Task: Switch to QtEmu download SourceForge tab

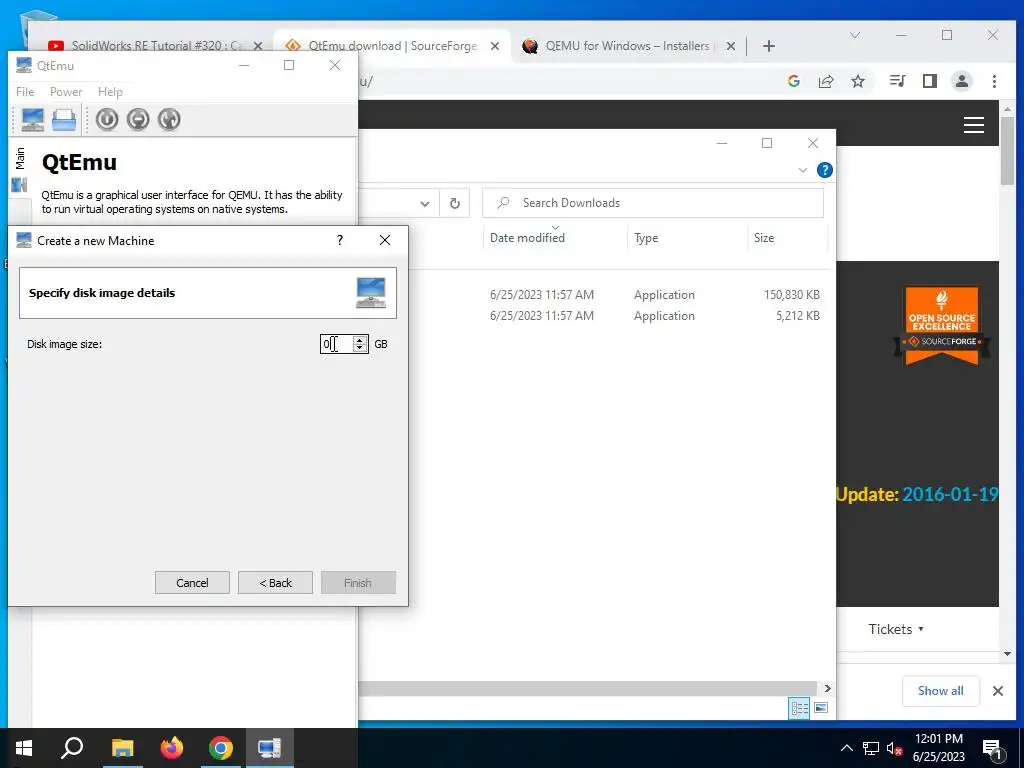Action: click(x=392, y=46)
